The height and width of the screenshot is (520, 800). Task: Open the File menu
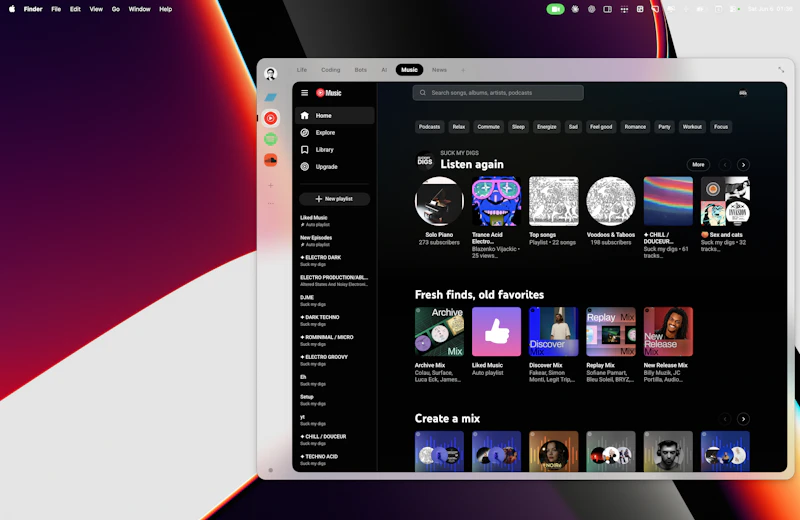tap(56, 9)
